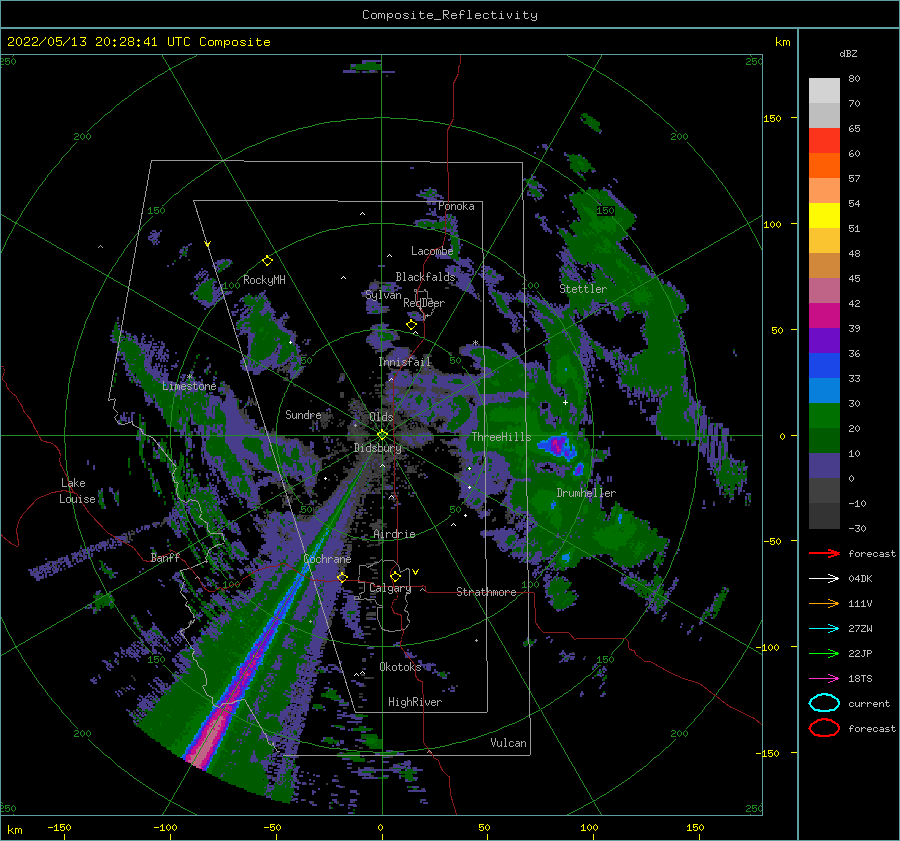Screen dimensions: 900x841
Task: Click the current legend label
Action: [868, 703]
